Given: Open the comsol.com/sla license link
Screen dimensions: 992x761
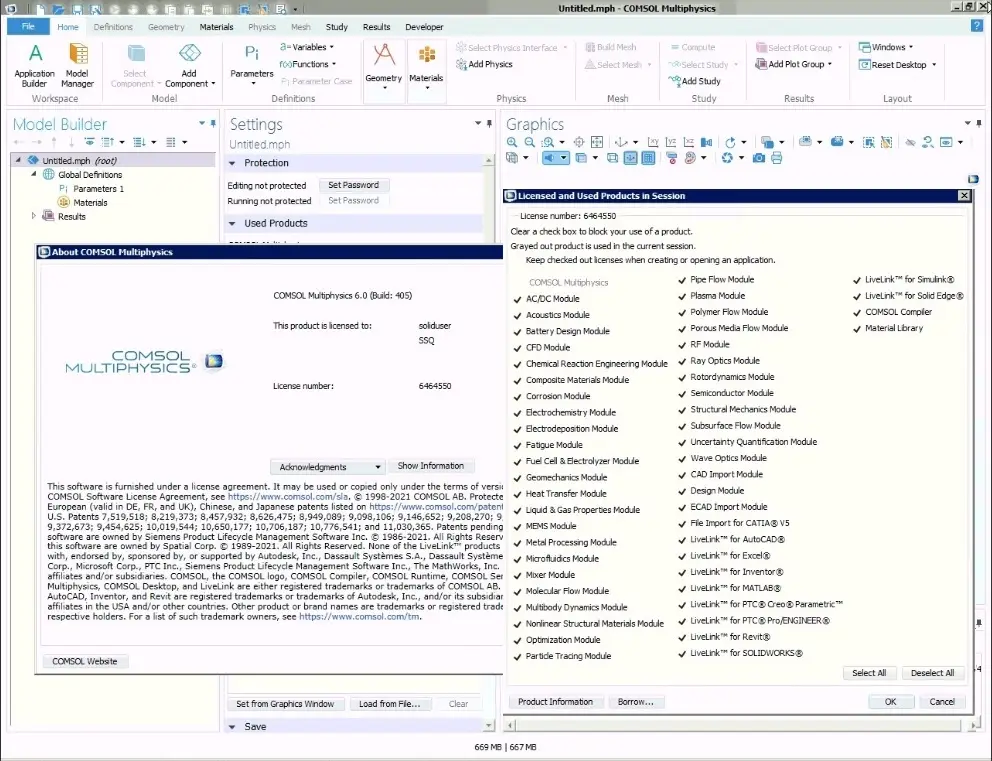Looking at the screenshot, I should (x=288, y=497).
